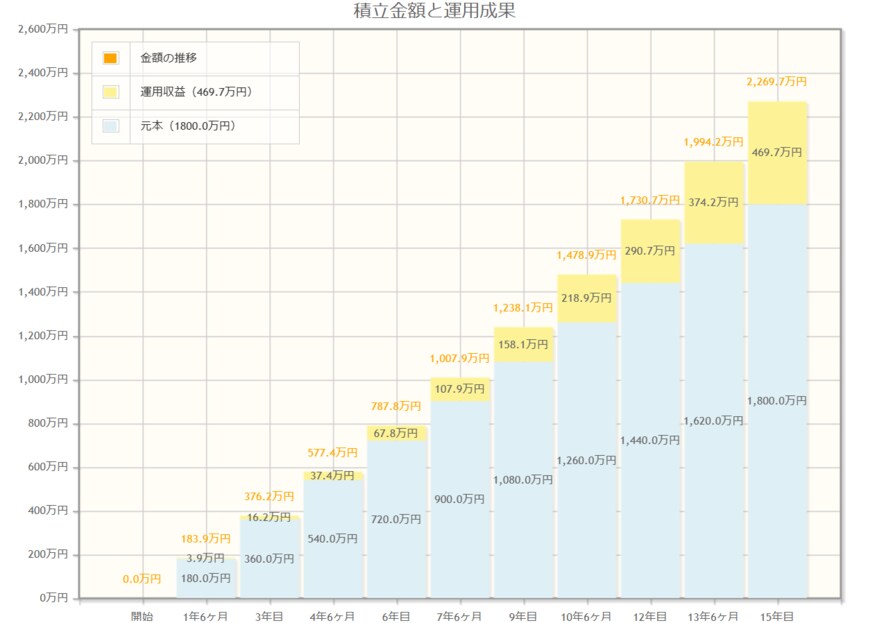
Task: Click the yellow 運用収益 legend swatch
Action: point(113,92)
